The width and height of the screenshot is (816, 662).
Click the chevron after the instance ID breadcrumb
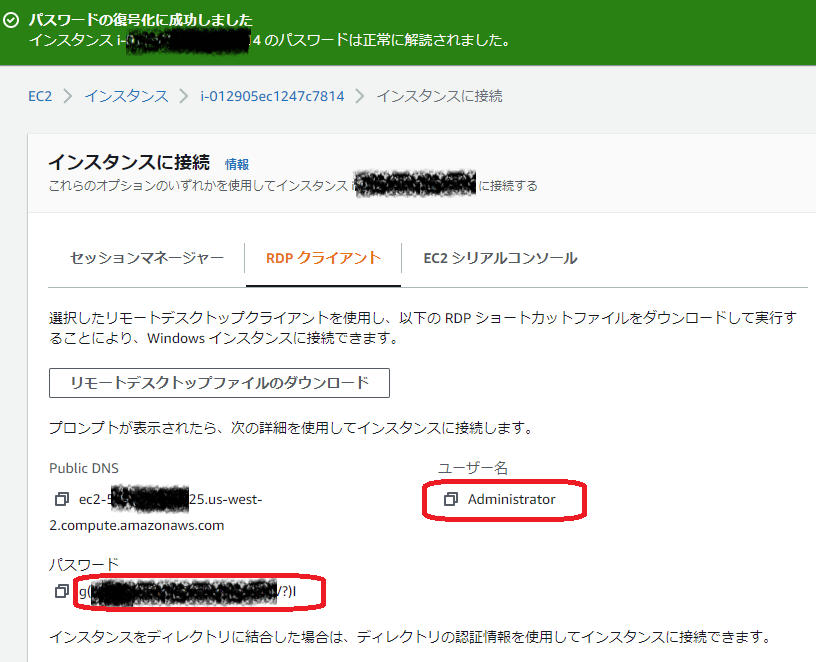point(360,96)
